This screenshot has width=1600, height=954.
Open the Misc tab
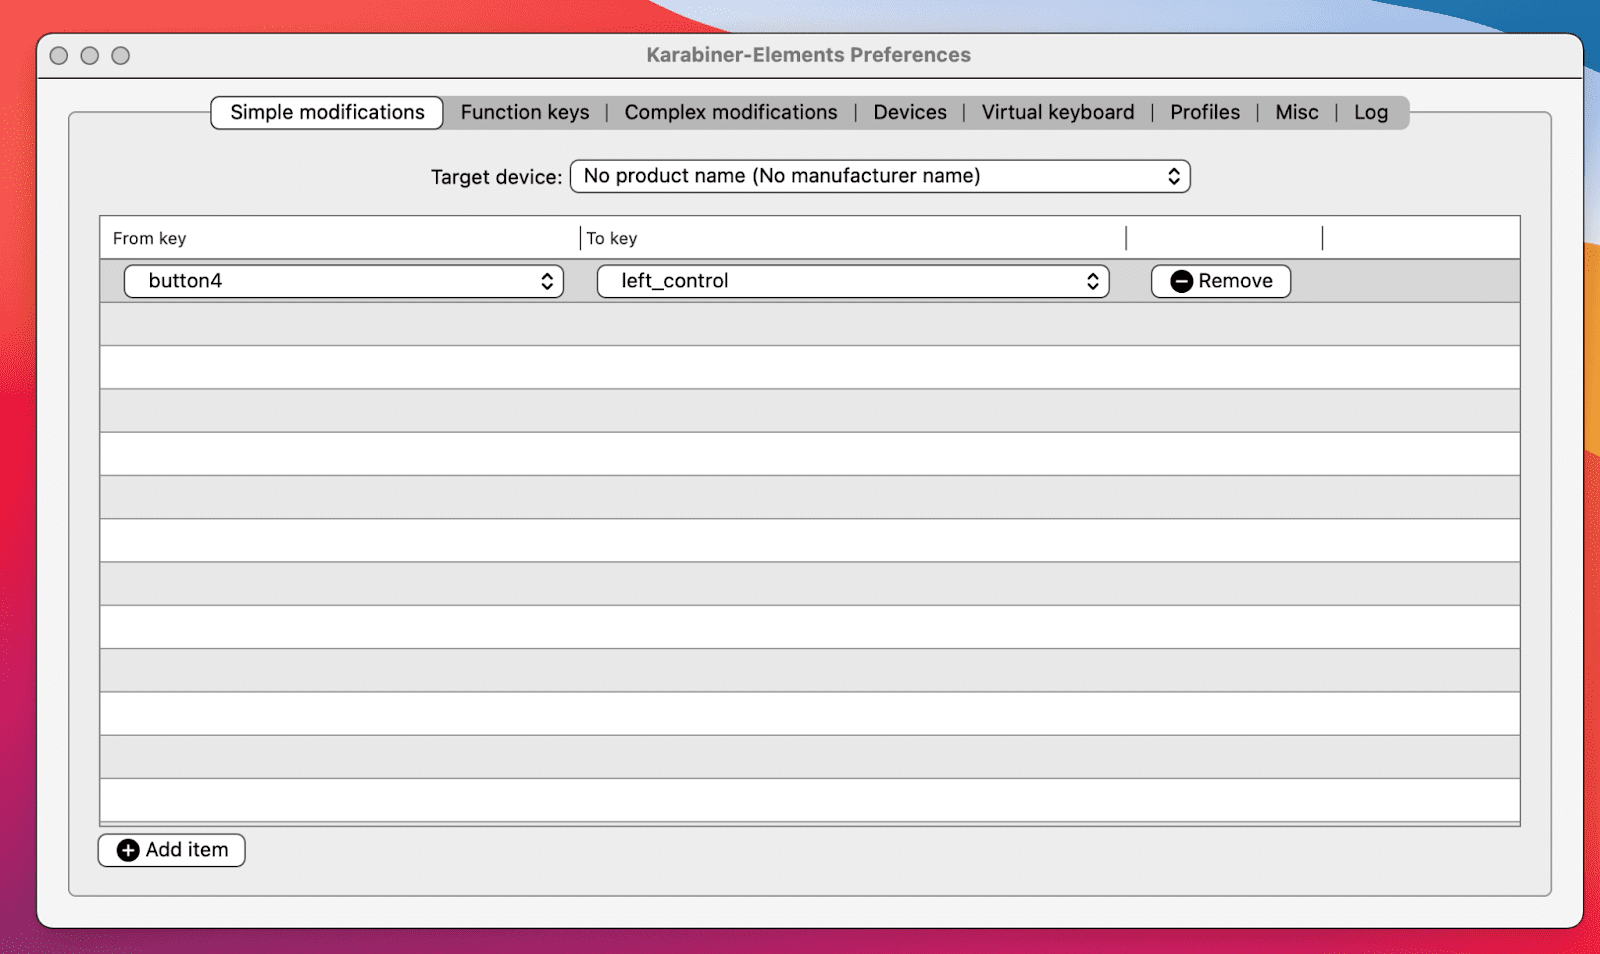[1297, 112]
